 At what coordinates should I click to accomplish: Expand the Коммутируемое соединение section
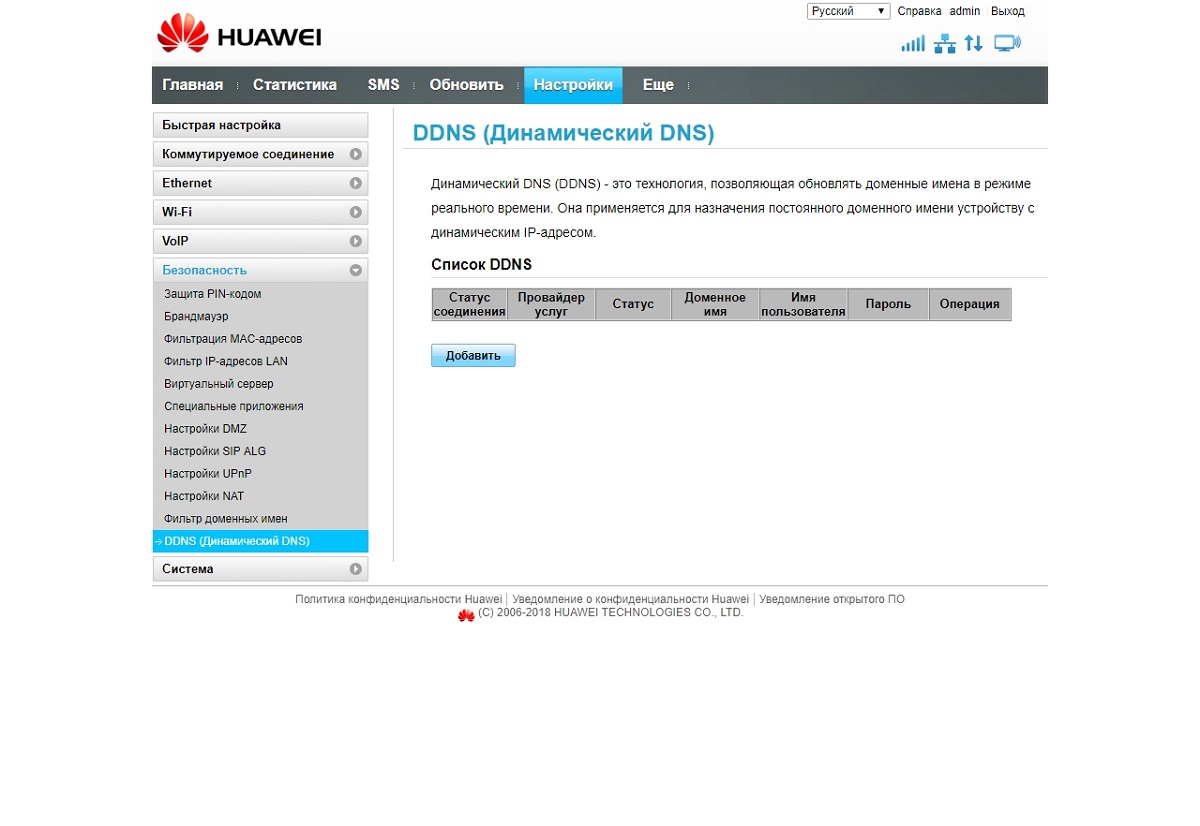pos(260,154)
